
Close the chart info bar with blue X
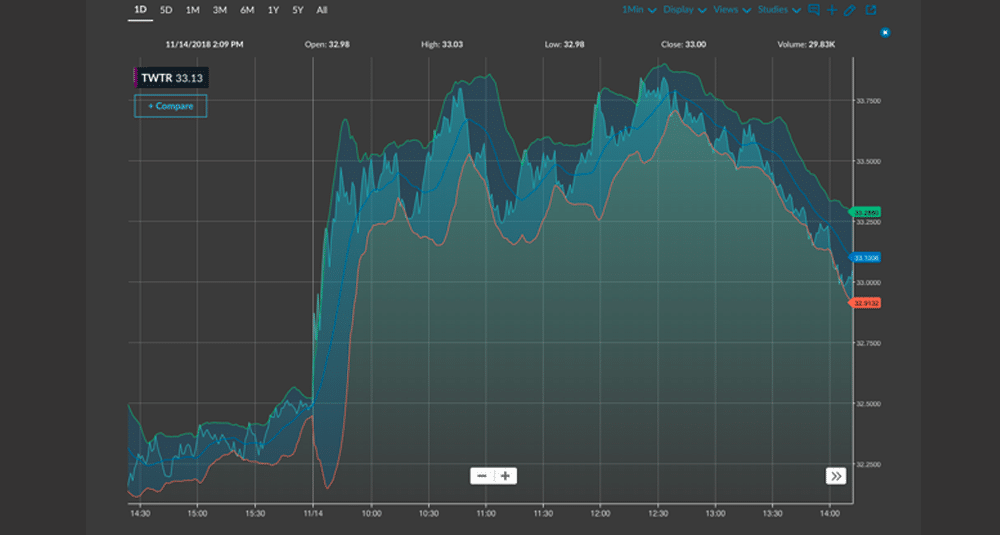(885, 33)
